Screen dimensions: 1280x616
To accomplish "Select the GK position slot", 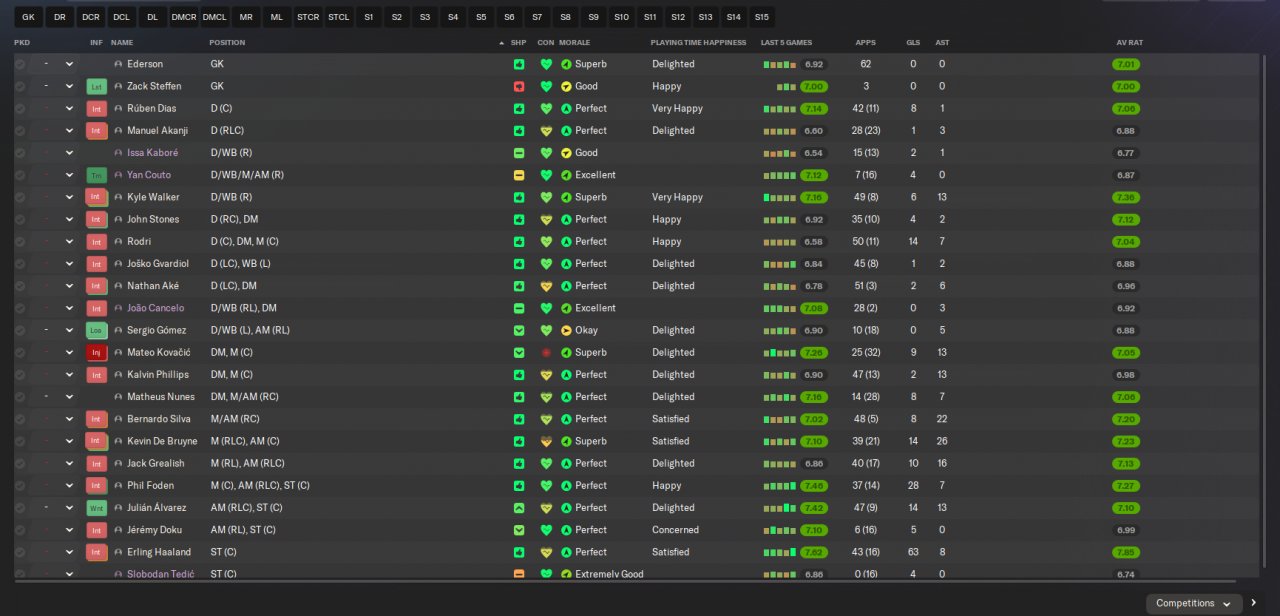I will tap(28, 17).
